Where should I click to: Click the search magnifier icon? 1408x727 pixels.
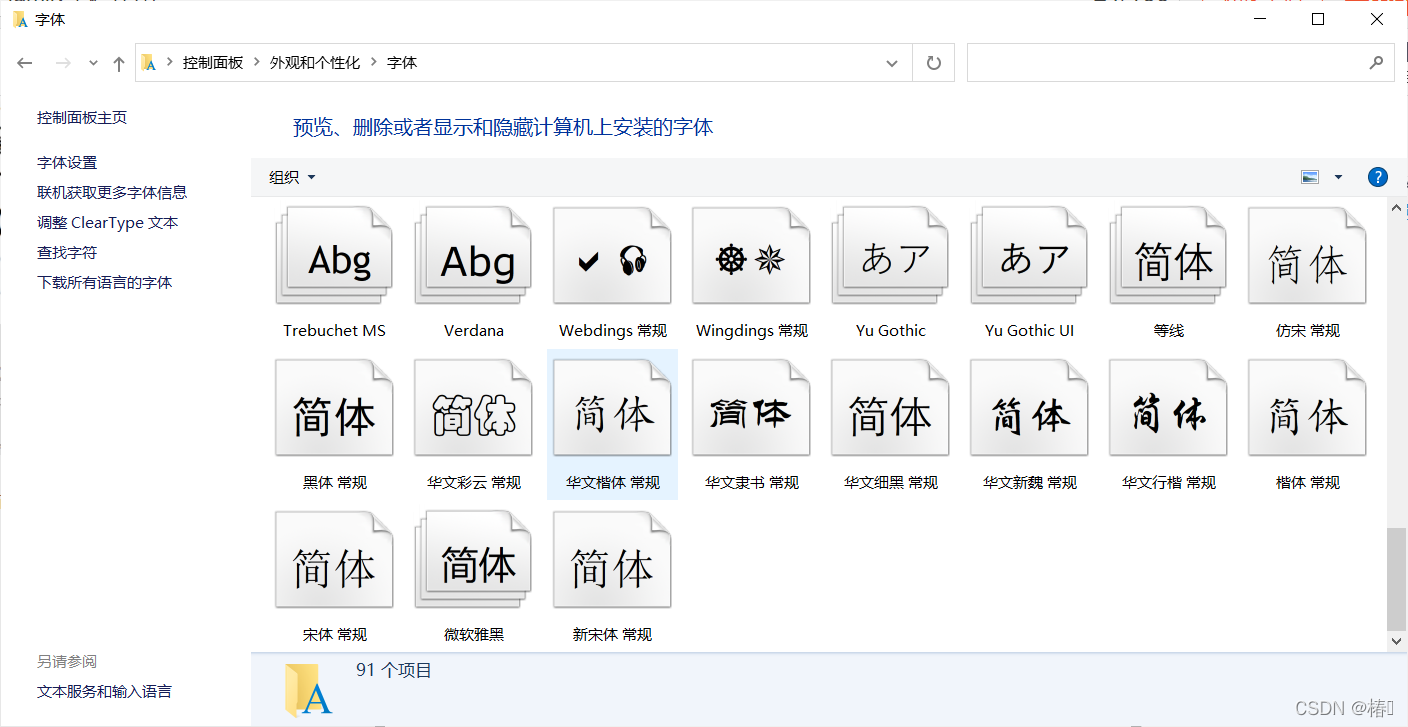point(1376,62)
